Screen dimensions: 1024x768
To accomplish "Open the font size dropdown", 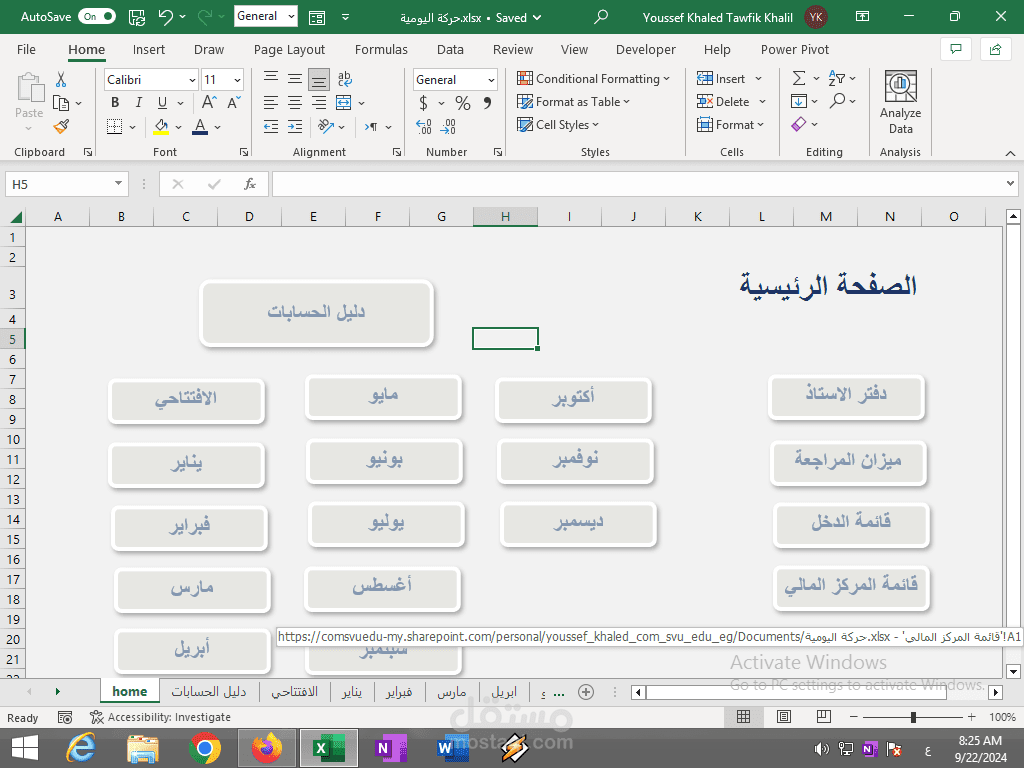I will 237,80.
